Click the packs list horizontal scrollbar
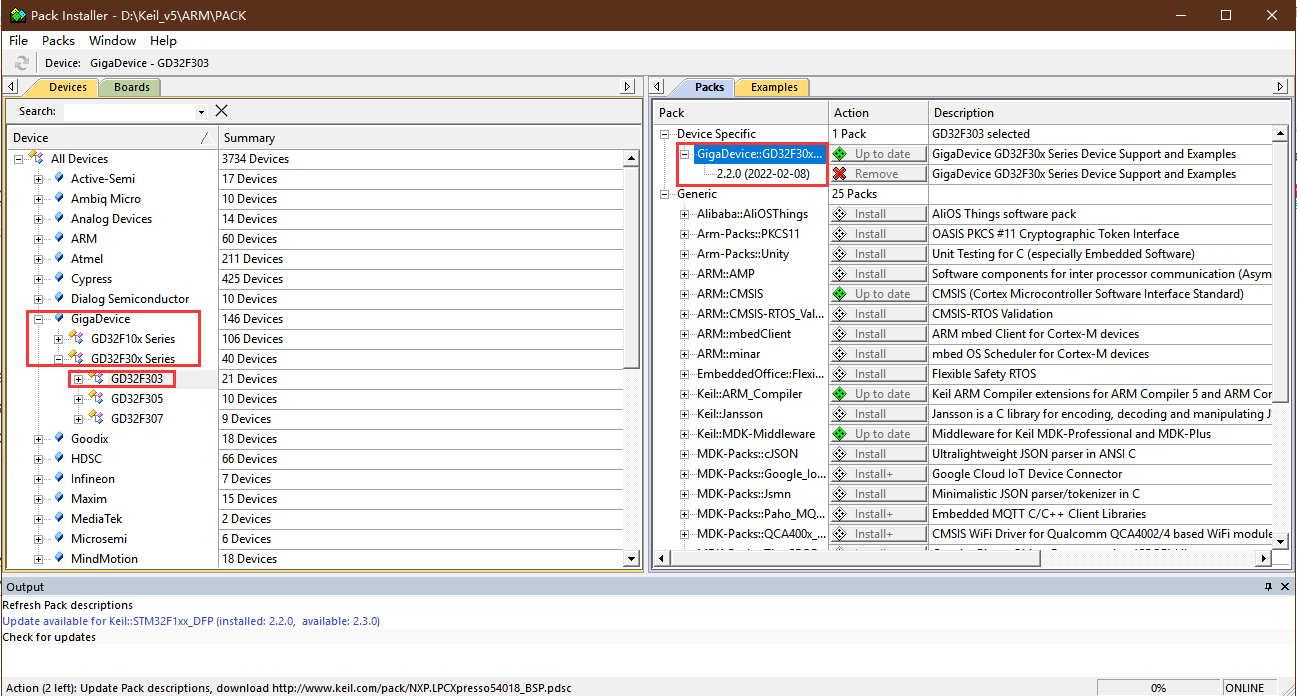1297x696 pixels. click(x=963, y=558)
